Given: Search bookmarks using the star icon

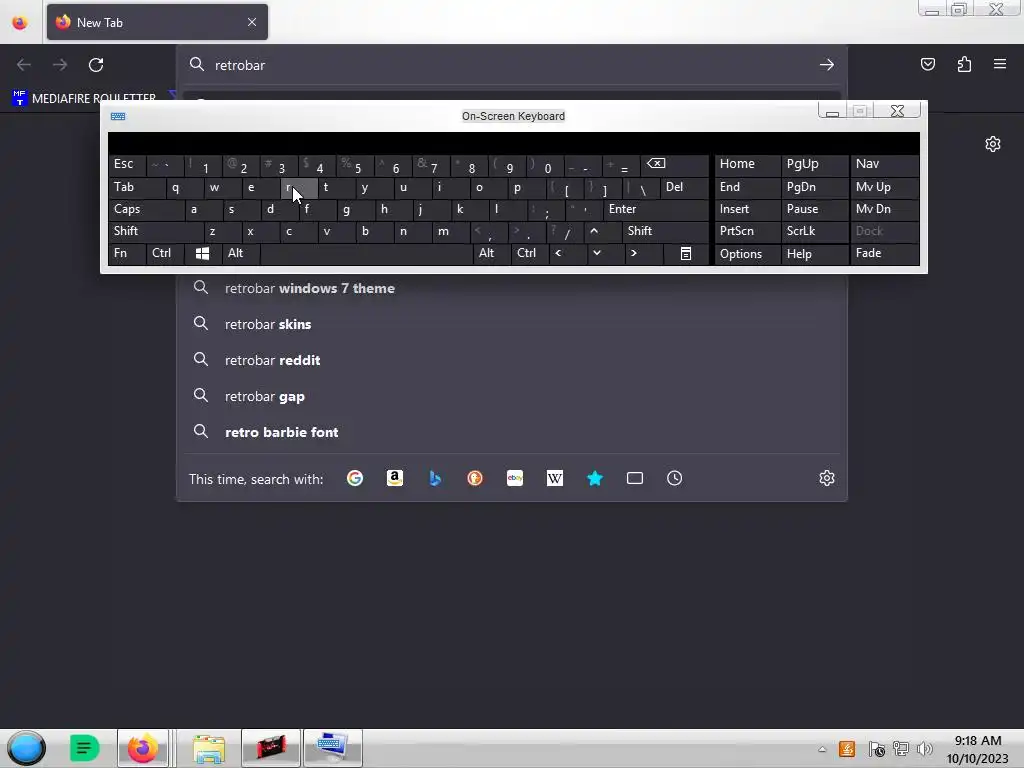Looking at the screenshot, I should [x=595, y=478].
